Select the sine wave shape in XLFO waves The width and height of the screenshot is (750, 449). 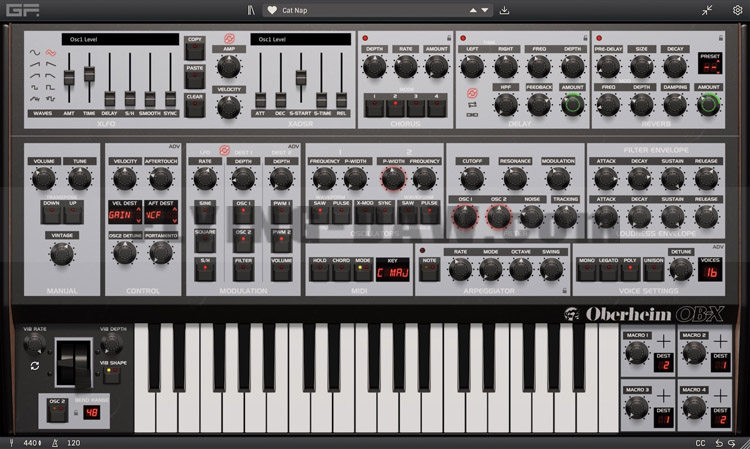click(x=35, y=52)
